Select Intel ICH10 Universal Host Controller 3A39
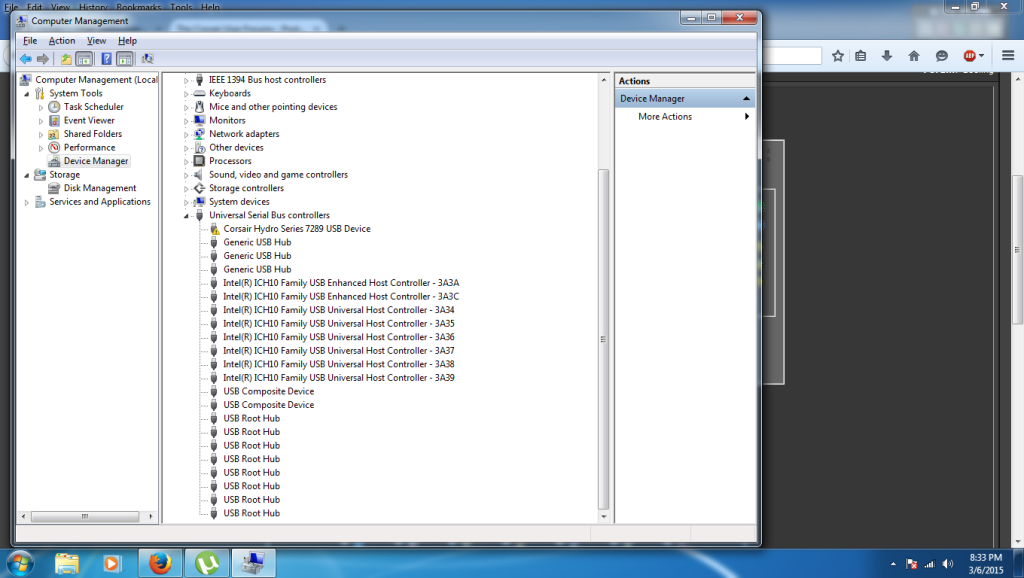Image resolution: width=1024 pixels, height=578 pixels. (338, 377)
